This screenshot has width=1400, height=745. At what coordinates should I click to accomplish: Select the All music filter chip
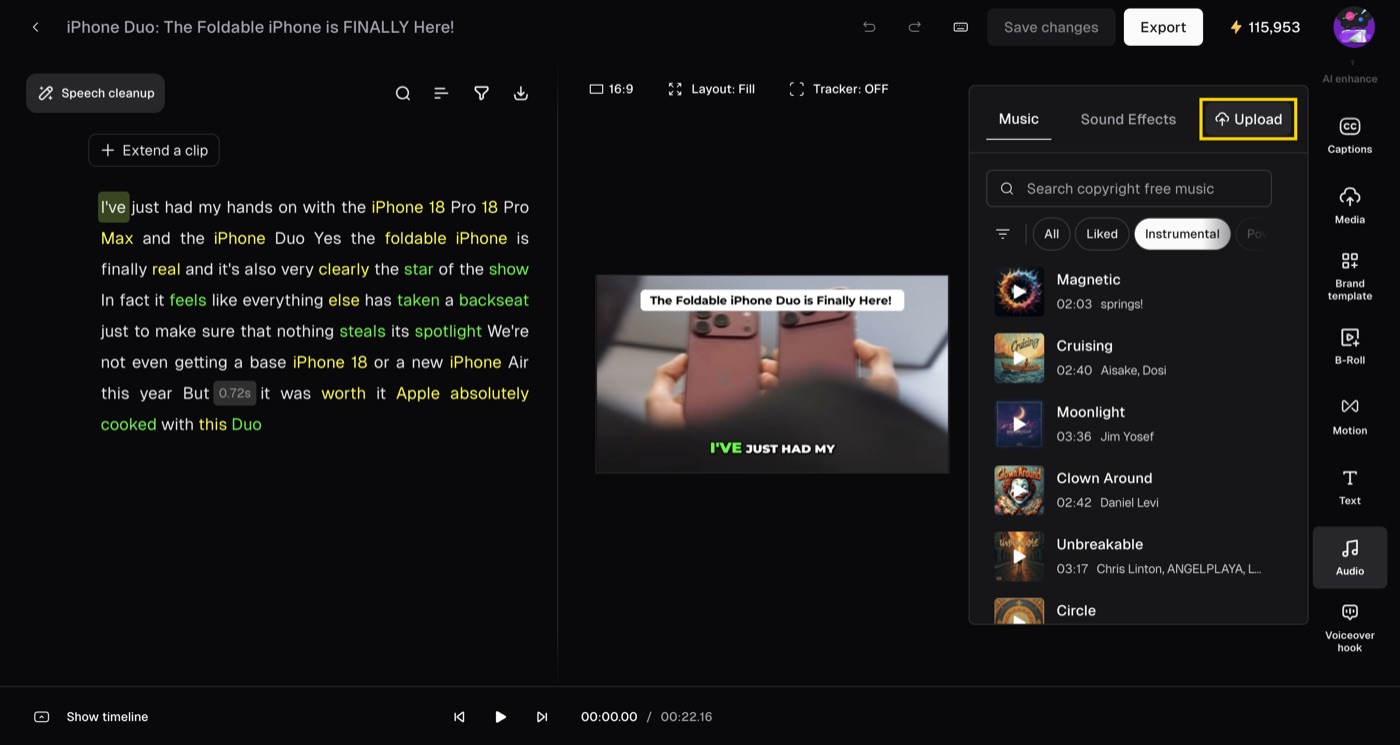(x=1051, y=234)
